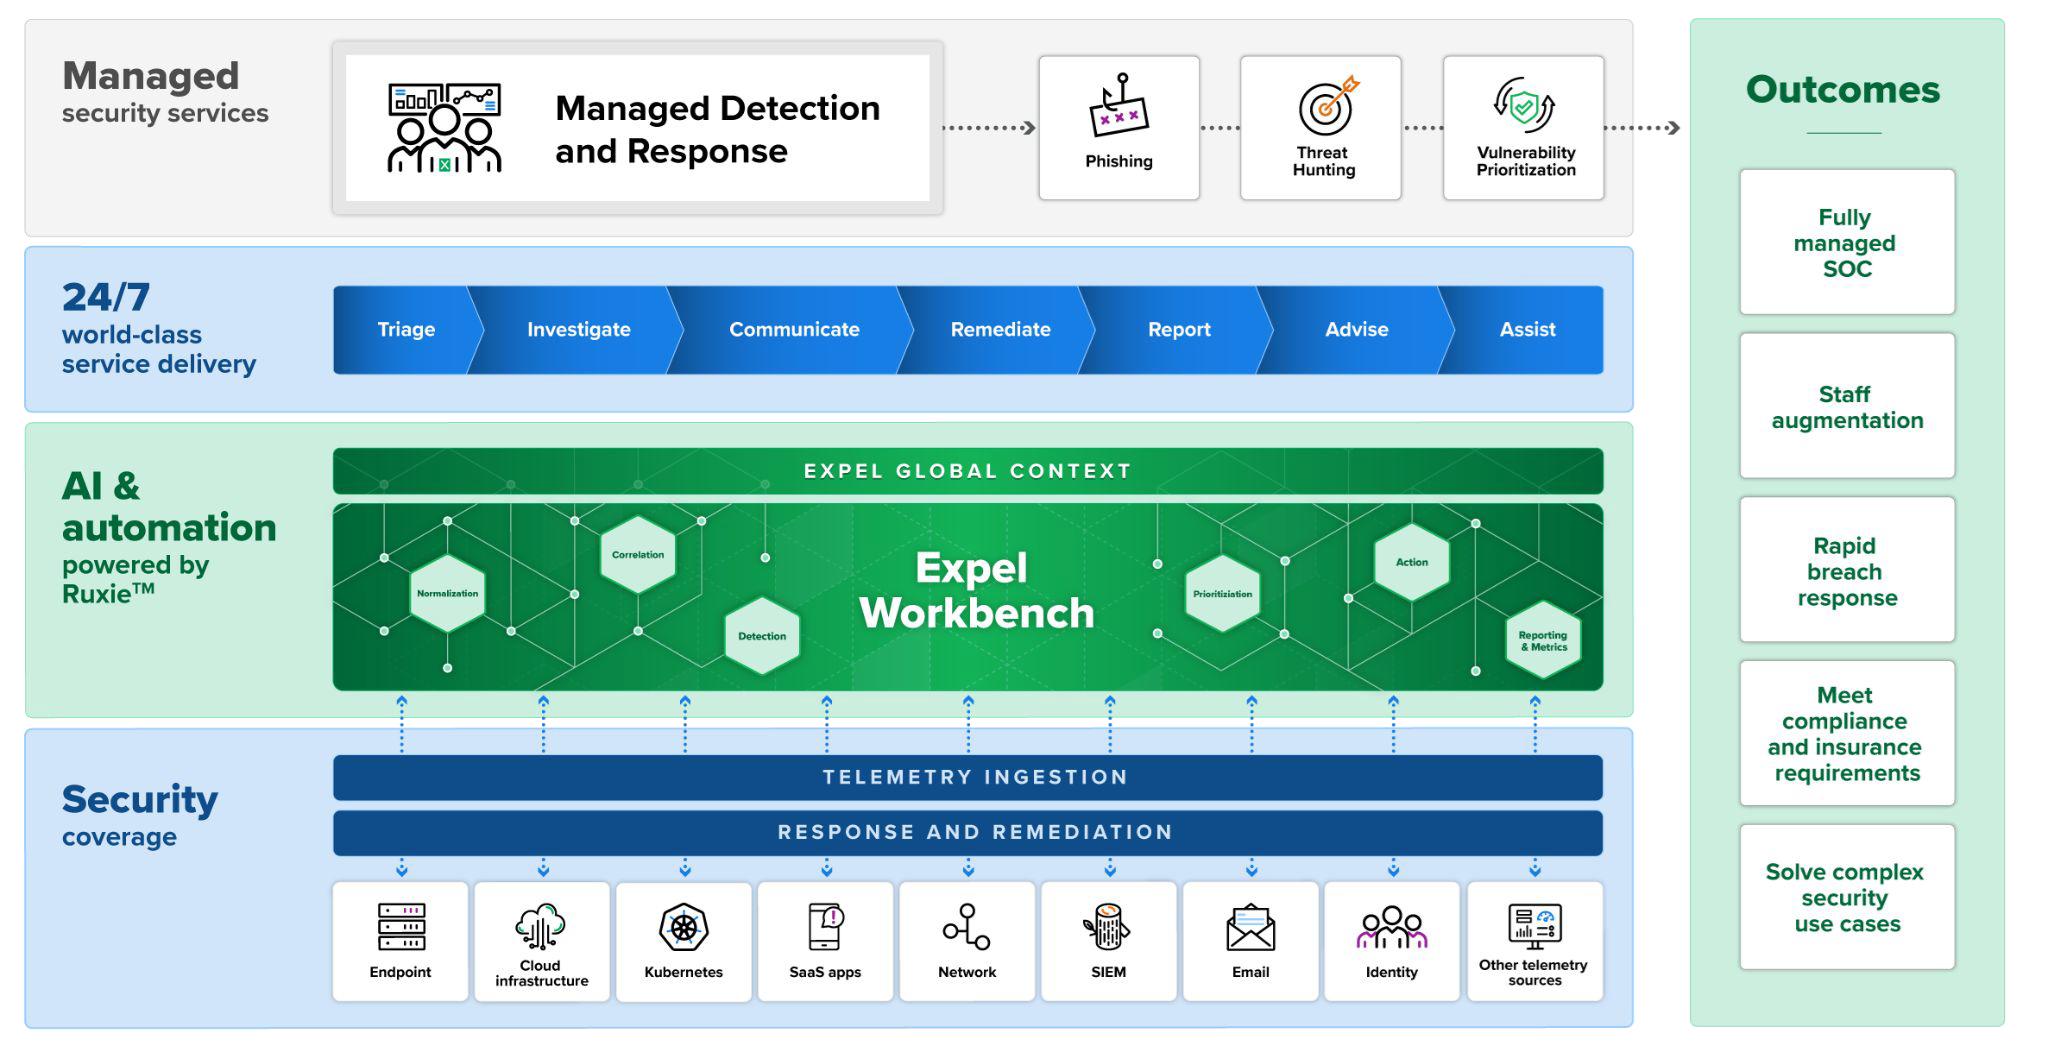Screen dimensions: 2048x1061
Task: Click the Endpoint label text
Action: tap(400, 972)
